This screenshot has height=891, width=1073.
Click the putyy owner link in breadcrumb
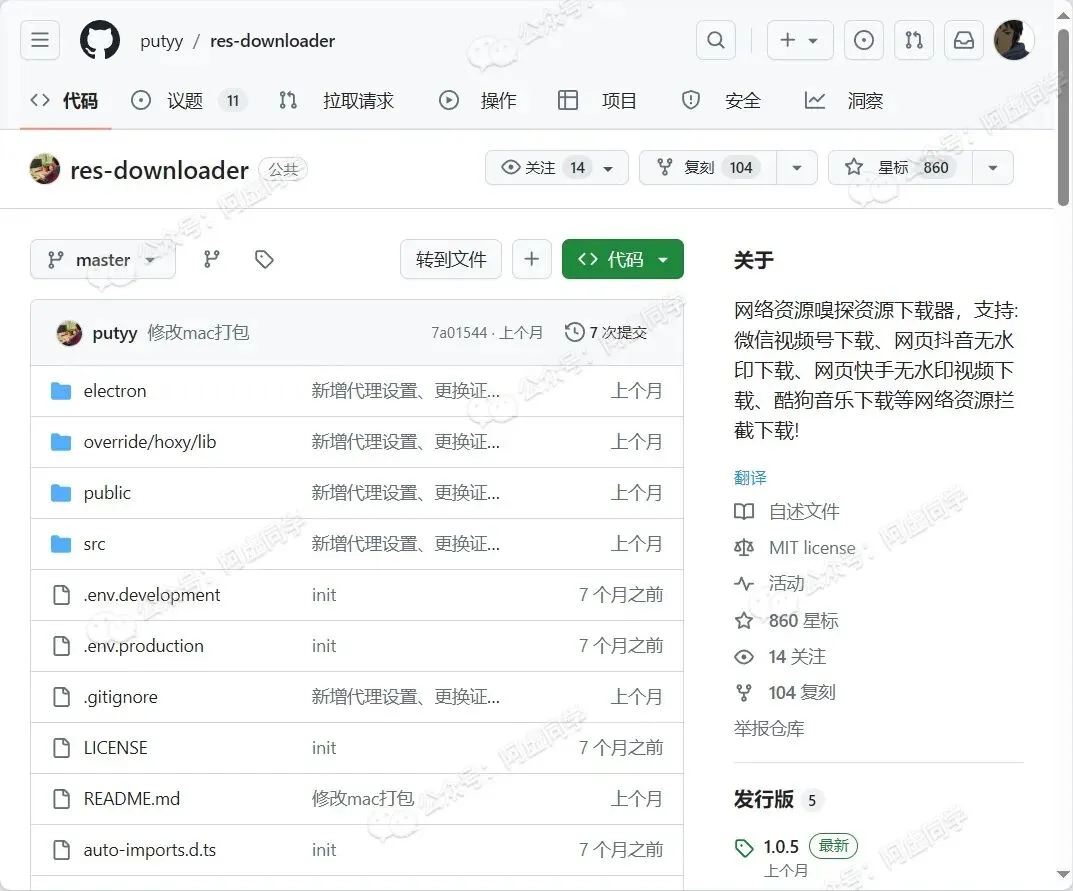pyautogui.click(x=161, y=41)
